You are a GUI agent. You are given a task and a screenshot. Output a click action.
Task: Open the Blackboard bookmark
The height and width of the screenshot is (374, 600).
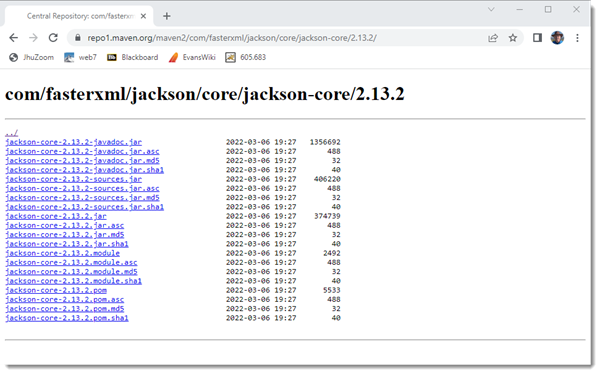(x=132, y=57)
